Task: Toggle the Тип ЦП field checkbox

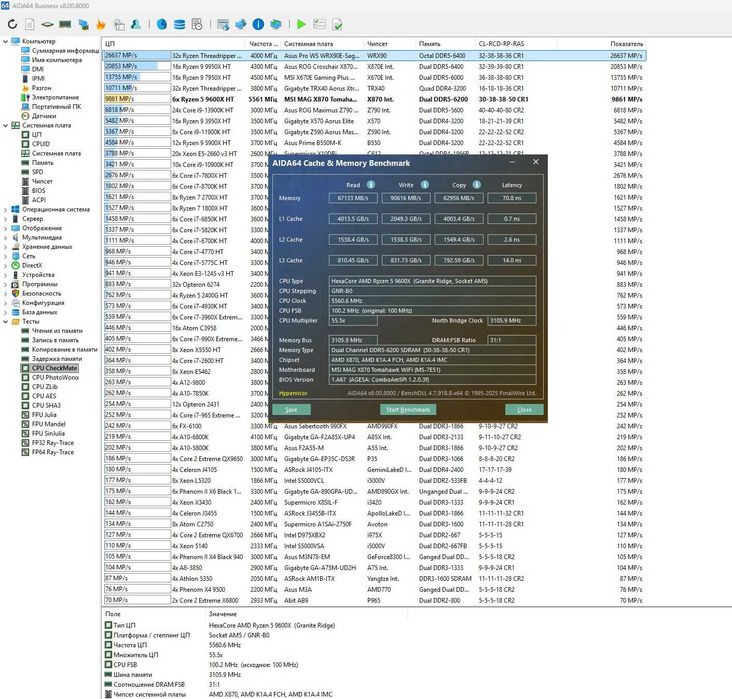Action: click(x=108, y=625)
